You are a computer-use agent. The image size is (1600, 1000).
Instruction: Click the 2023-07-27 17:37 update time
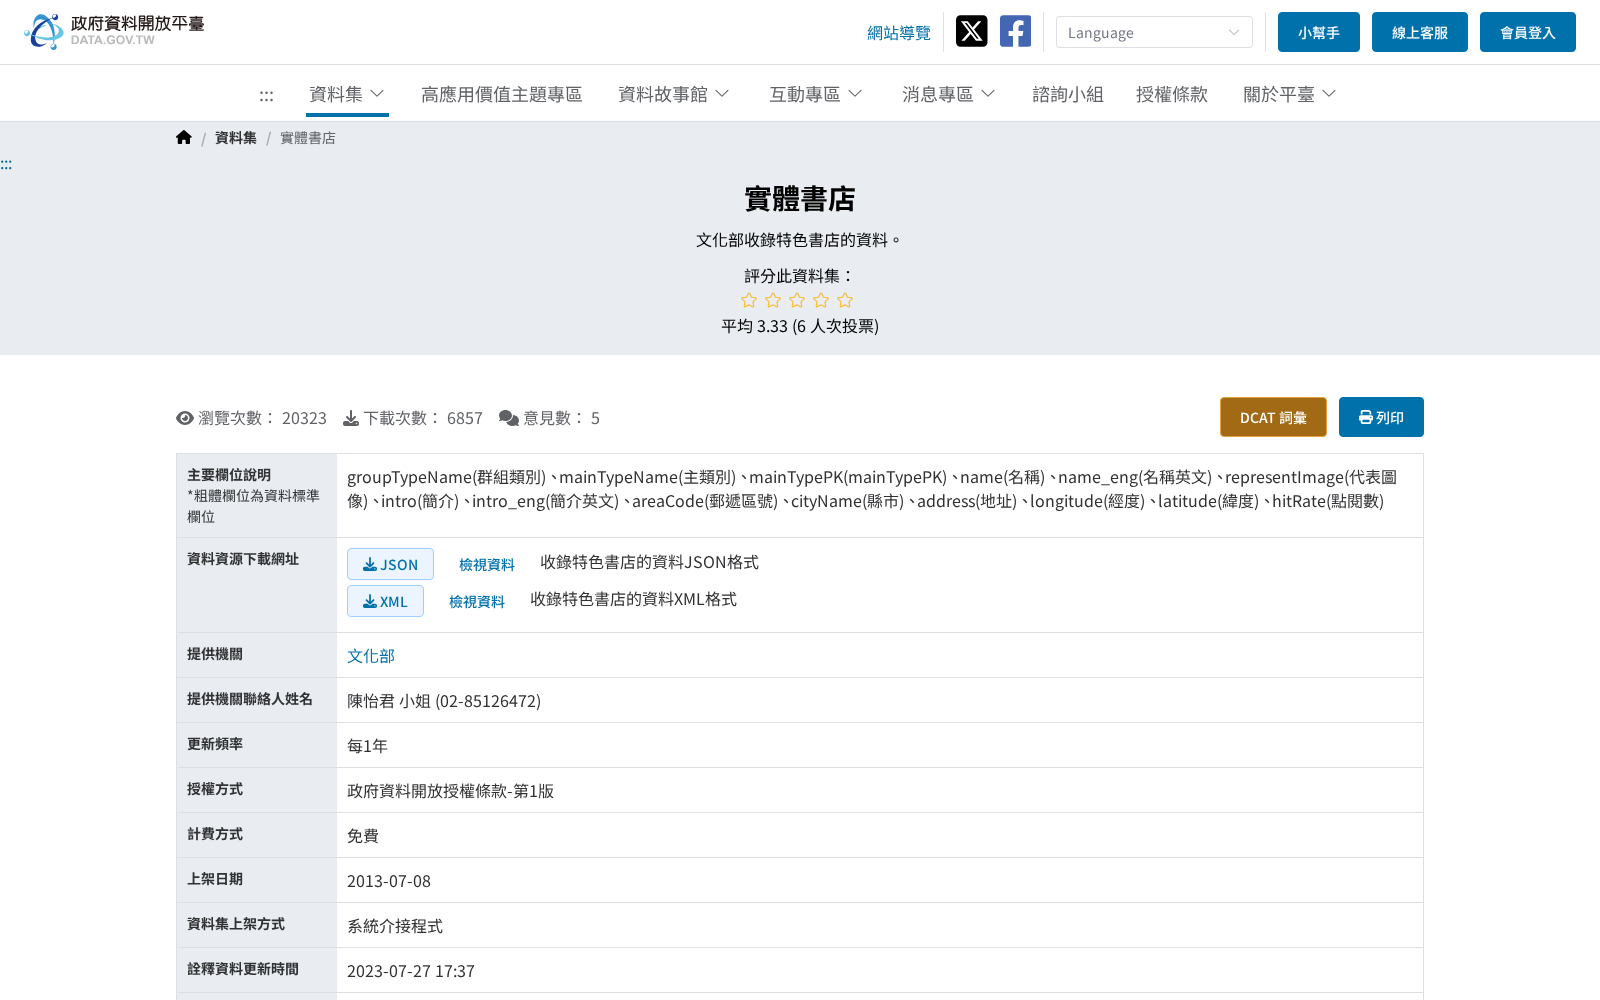coord(411,971)
